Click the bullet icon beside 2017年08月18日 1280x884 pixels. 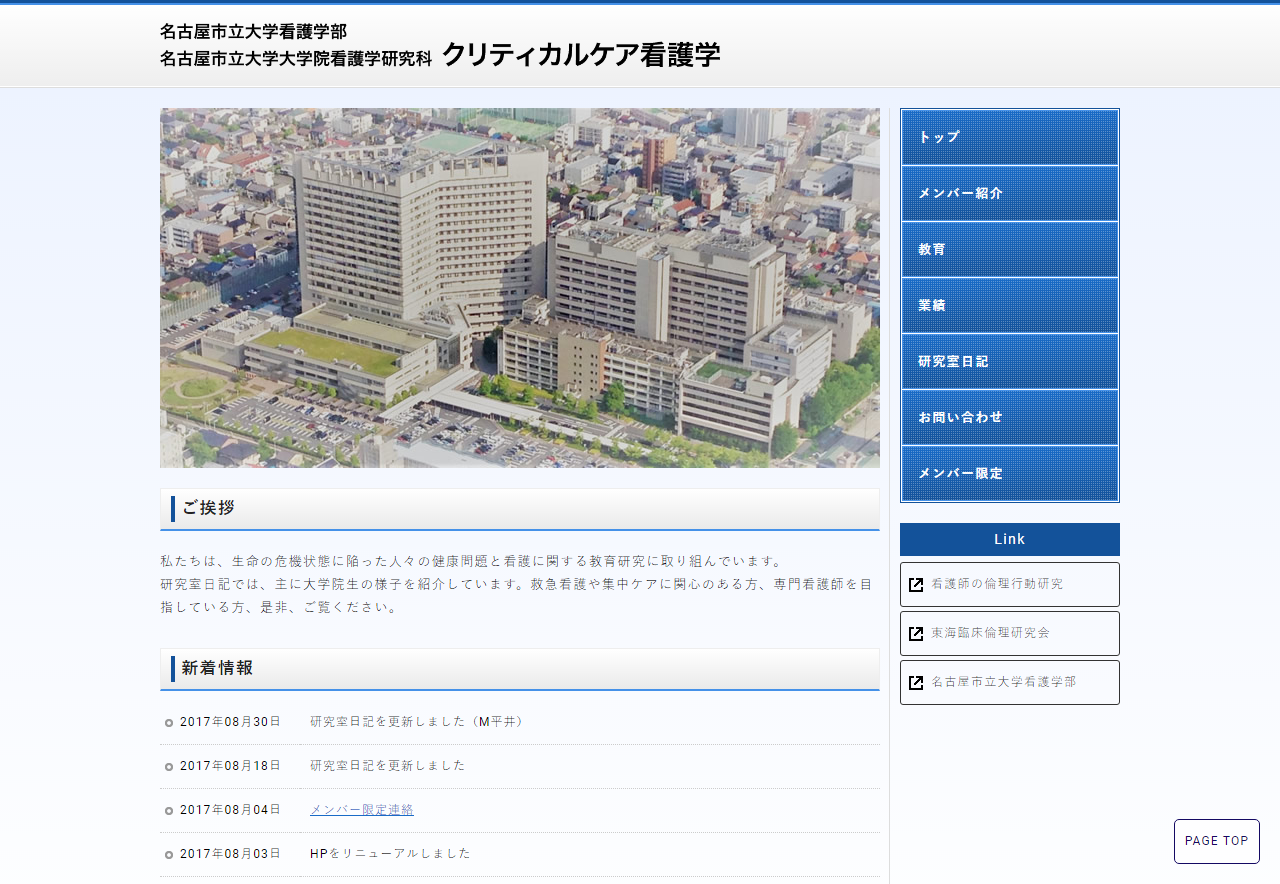click(x=169, y=767)
